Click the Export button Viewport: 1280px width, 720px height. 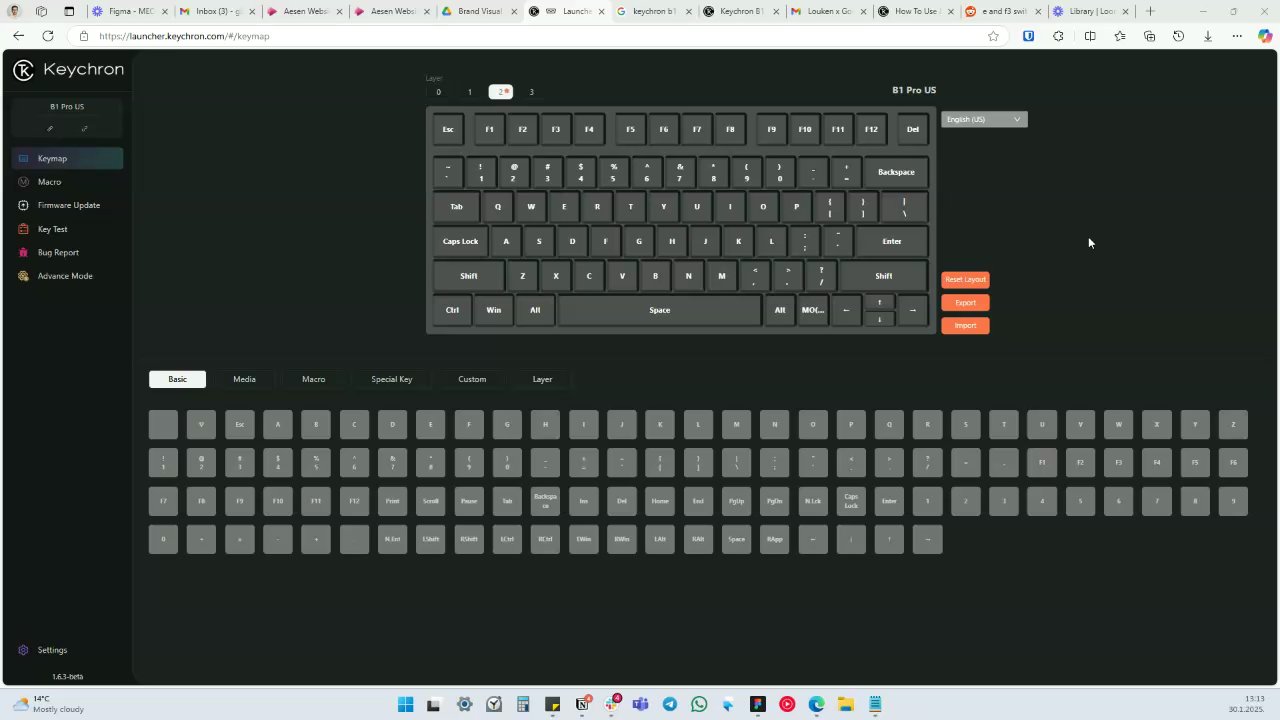965,302
